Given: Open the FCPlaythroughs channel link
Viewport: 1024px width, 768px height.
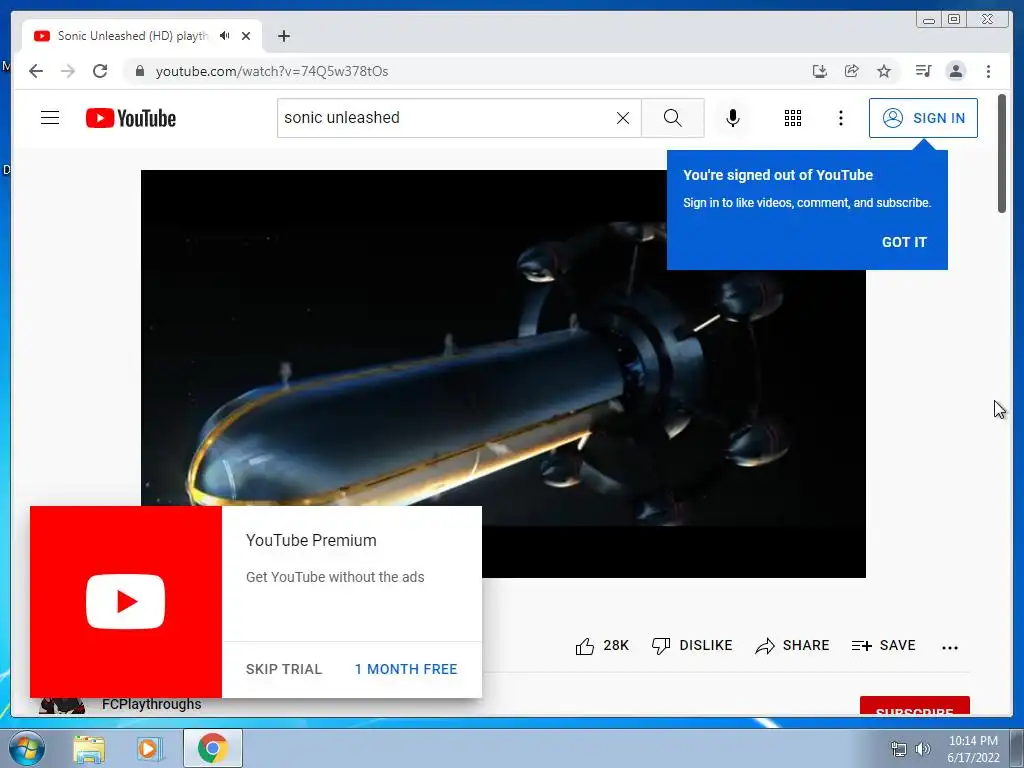Looking at the screenshot, I should [x=152, y=704].
